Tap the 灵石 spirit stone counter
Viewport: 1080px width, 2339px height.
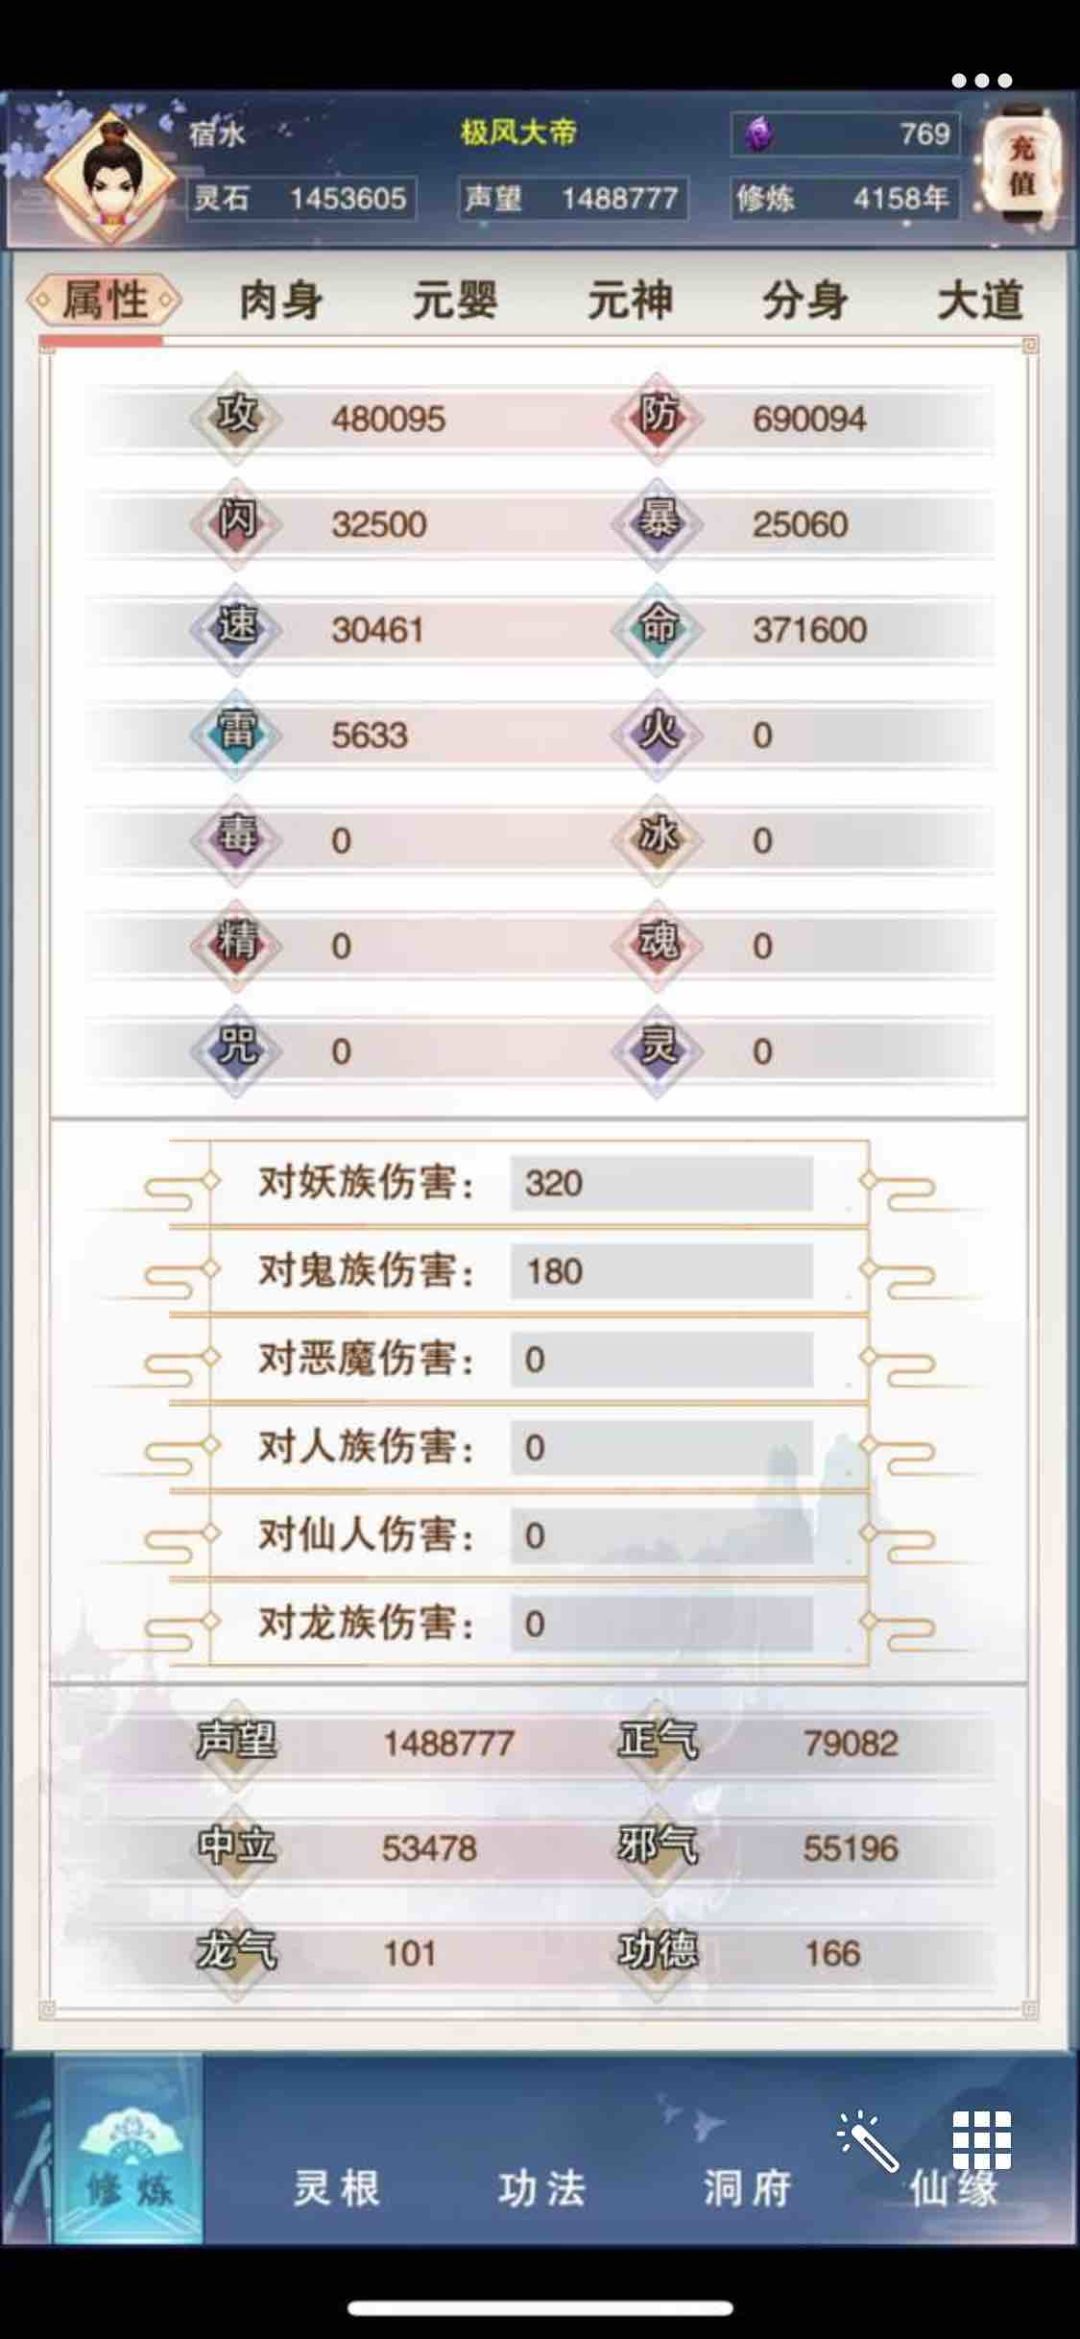[x=301, y=198]
